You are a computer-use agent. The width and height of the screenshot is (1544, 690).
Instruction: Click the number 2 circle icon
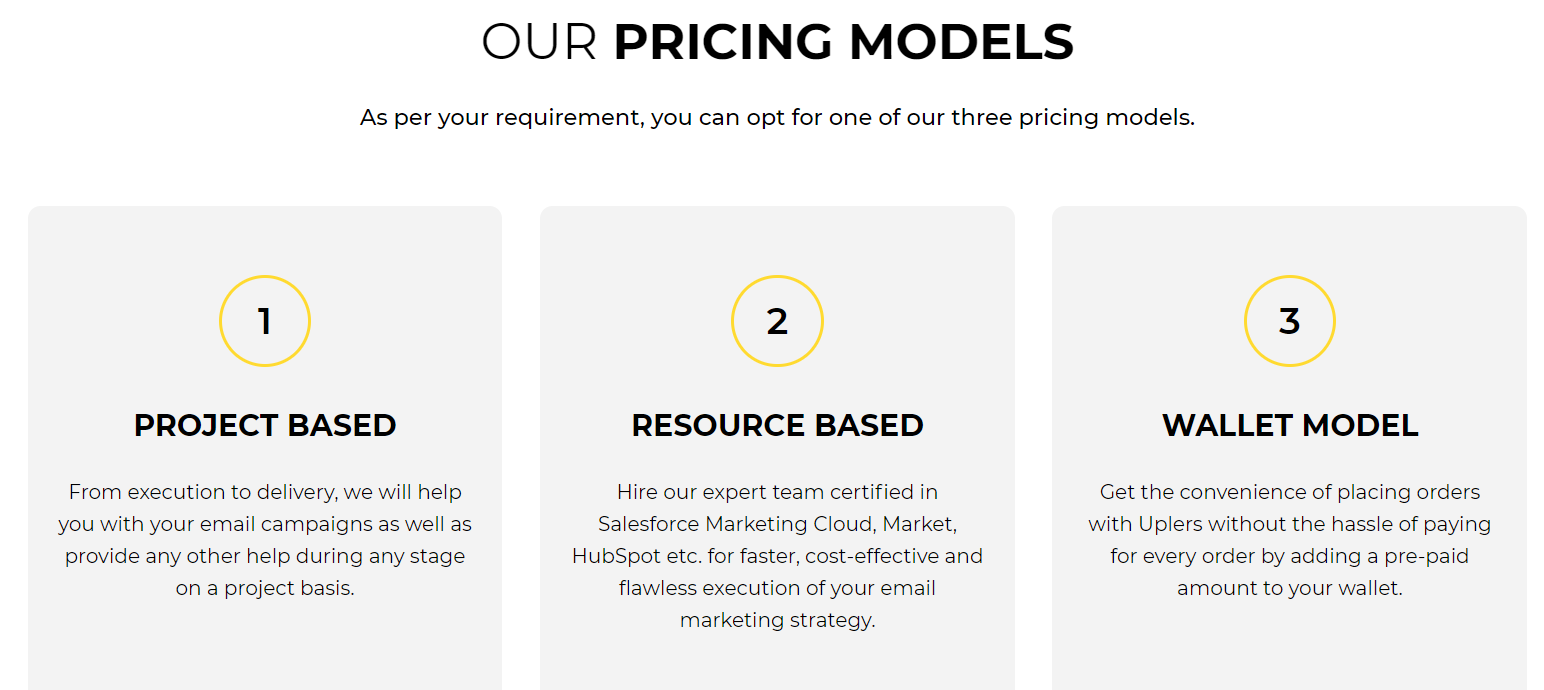(x=777, y=321)
